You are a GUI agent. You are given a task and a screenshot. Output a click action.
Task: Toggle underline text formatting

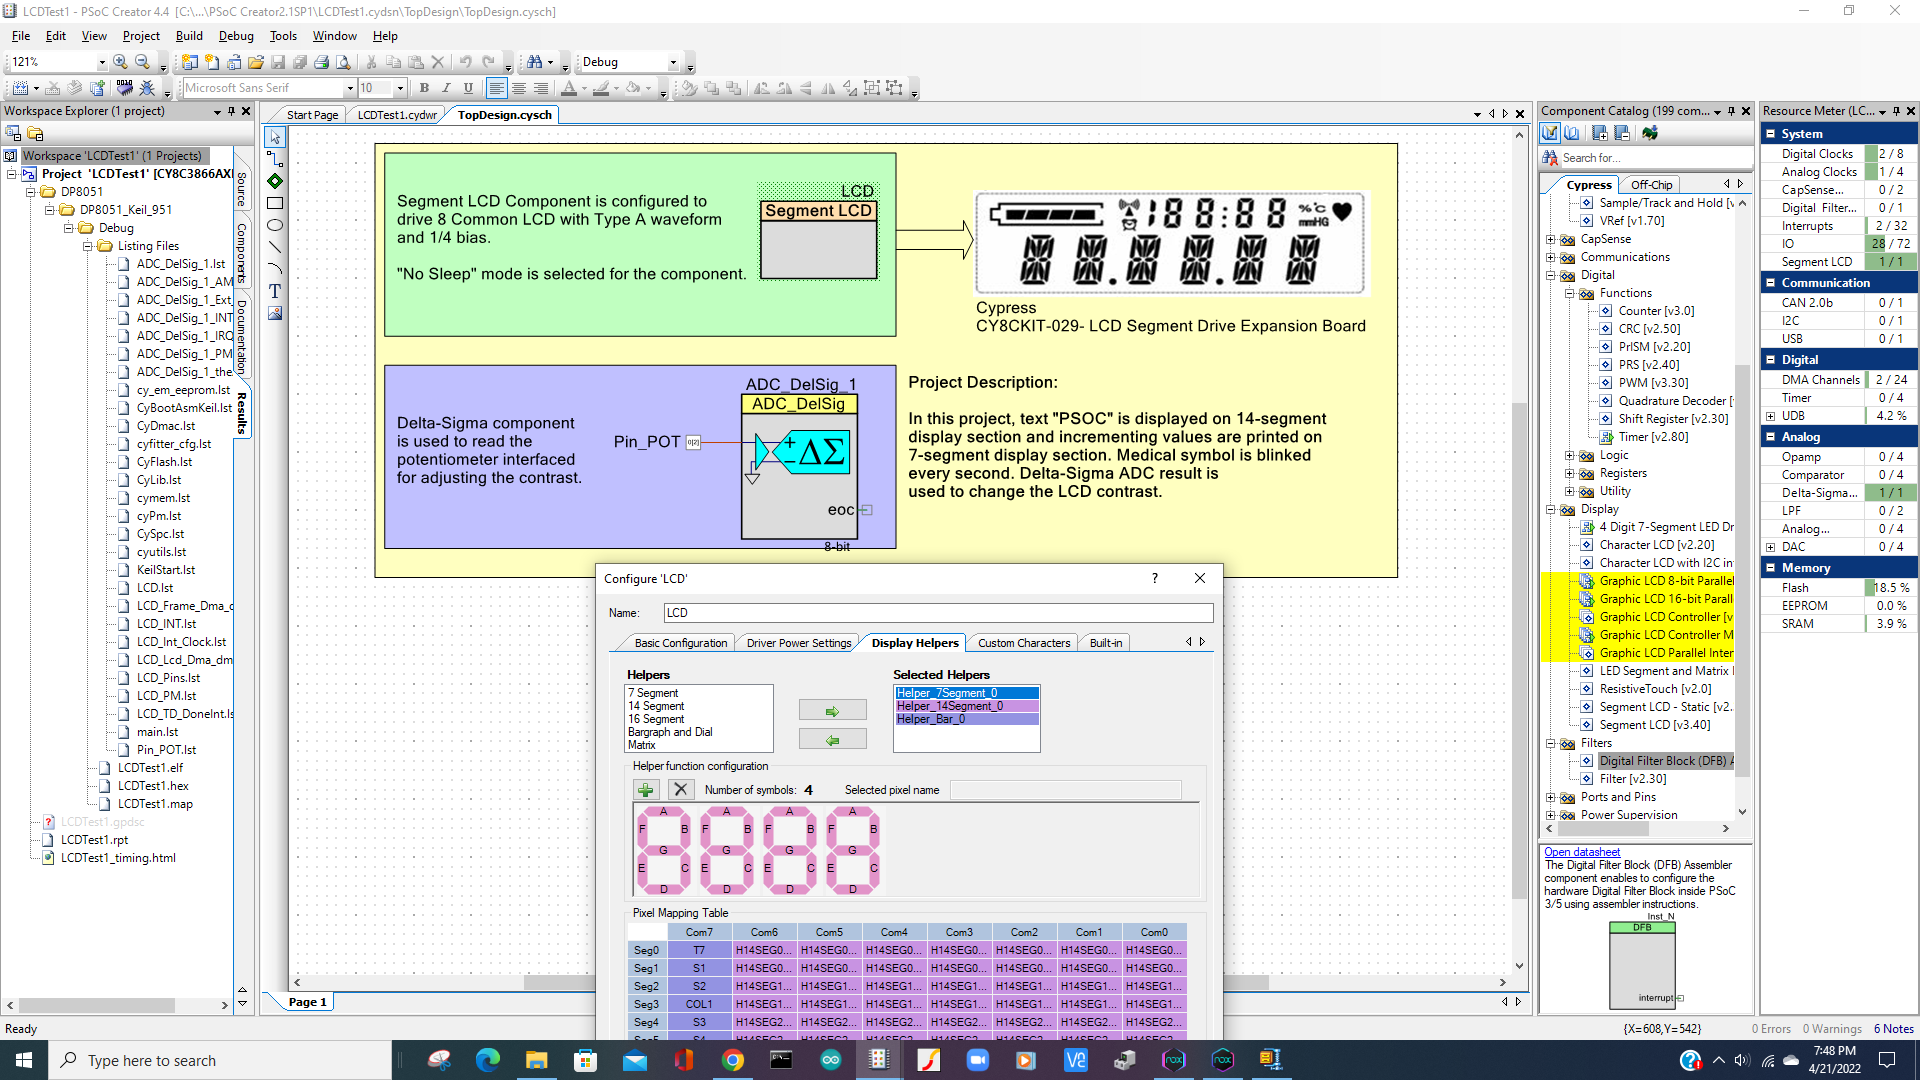[x=468, y=88]
